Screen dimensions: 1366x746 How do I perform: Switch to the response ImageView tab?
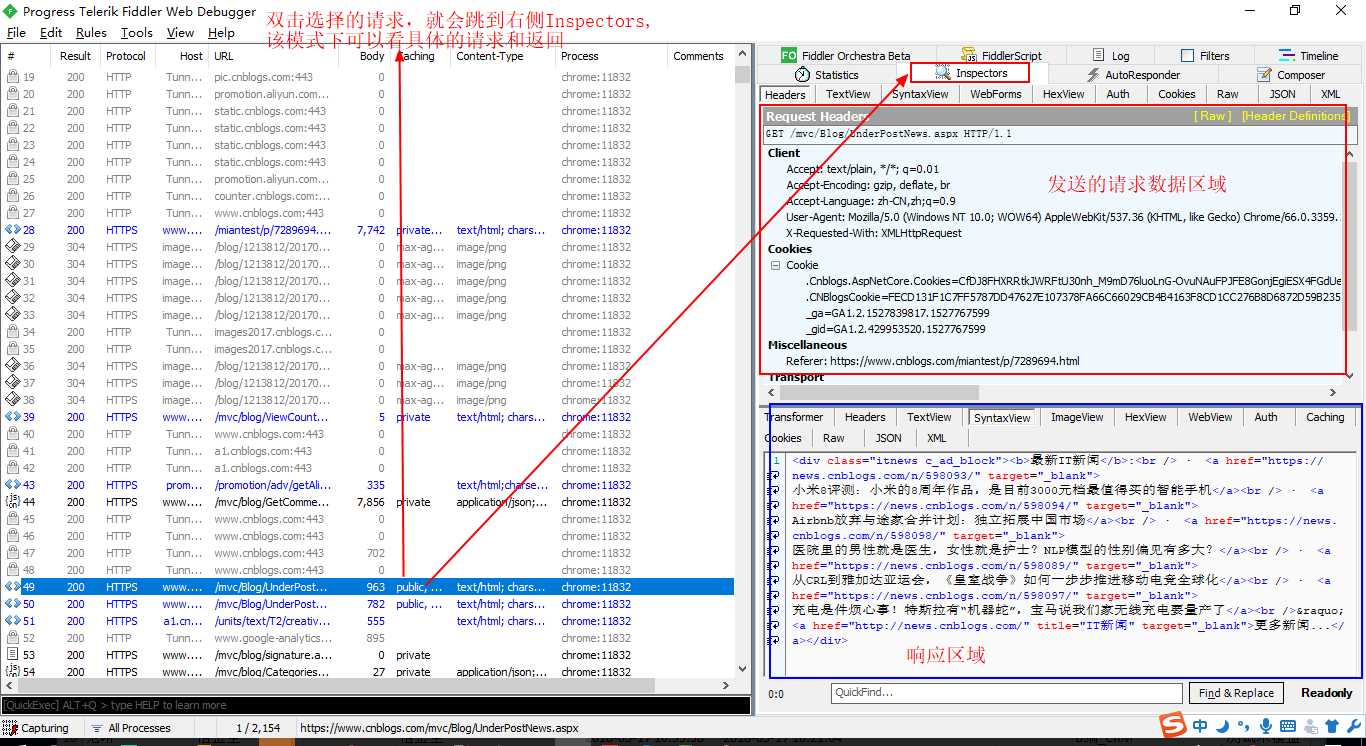click(1077, 417)
